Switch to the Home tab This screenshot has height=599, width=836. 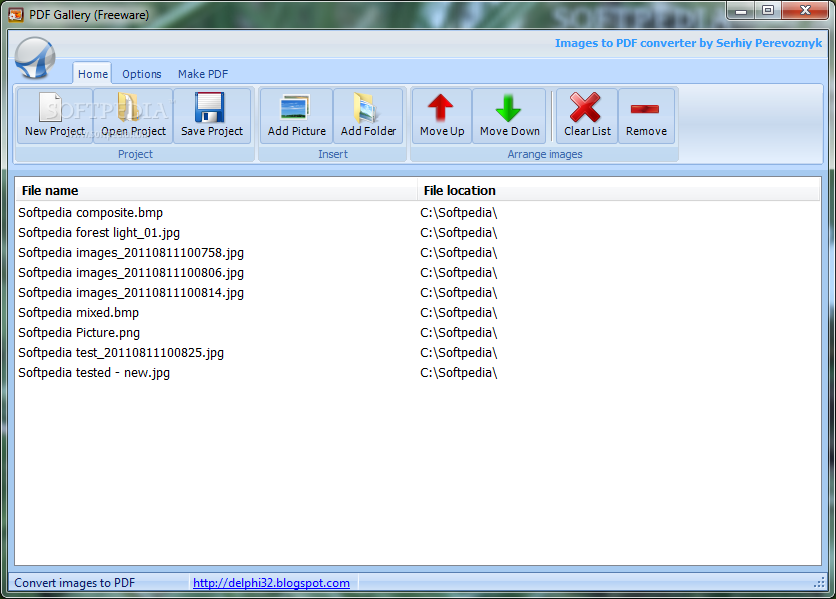click(93, 74)
